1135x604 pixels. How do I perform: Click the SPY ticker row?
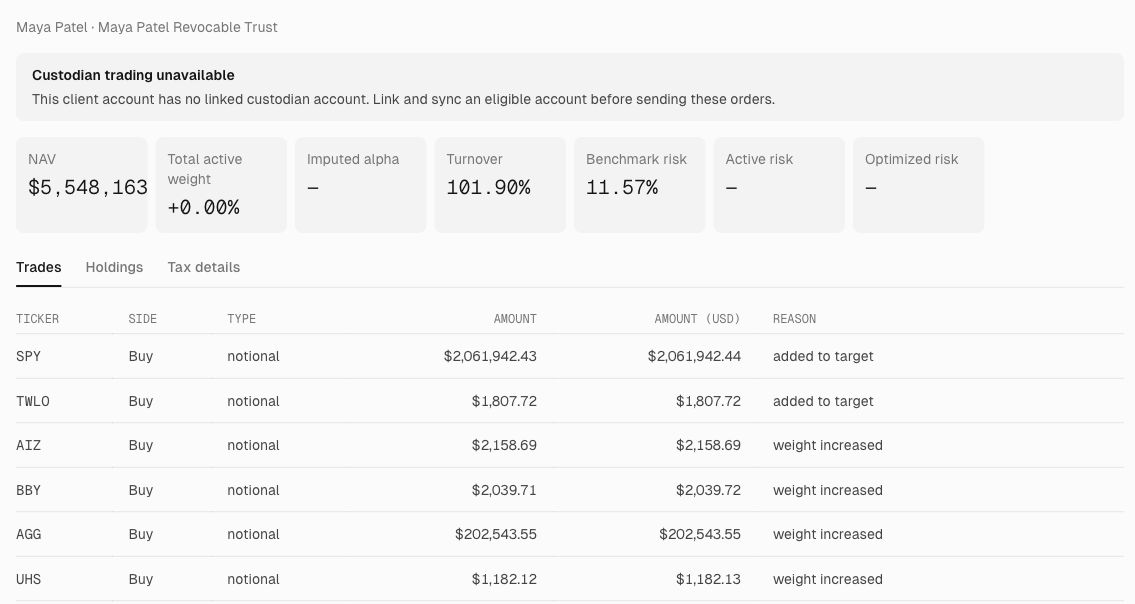[570, 356]
